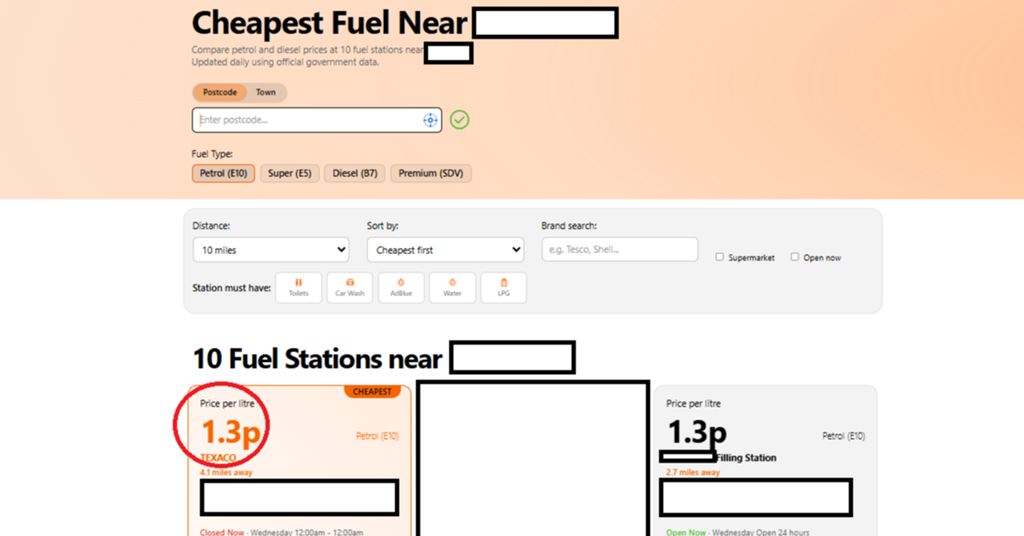Switch to Town search mode
1024x536 pixels.
click(x=266, y=93)
